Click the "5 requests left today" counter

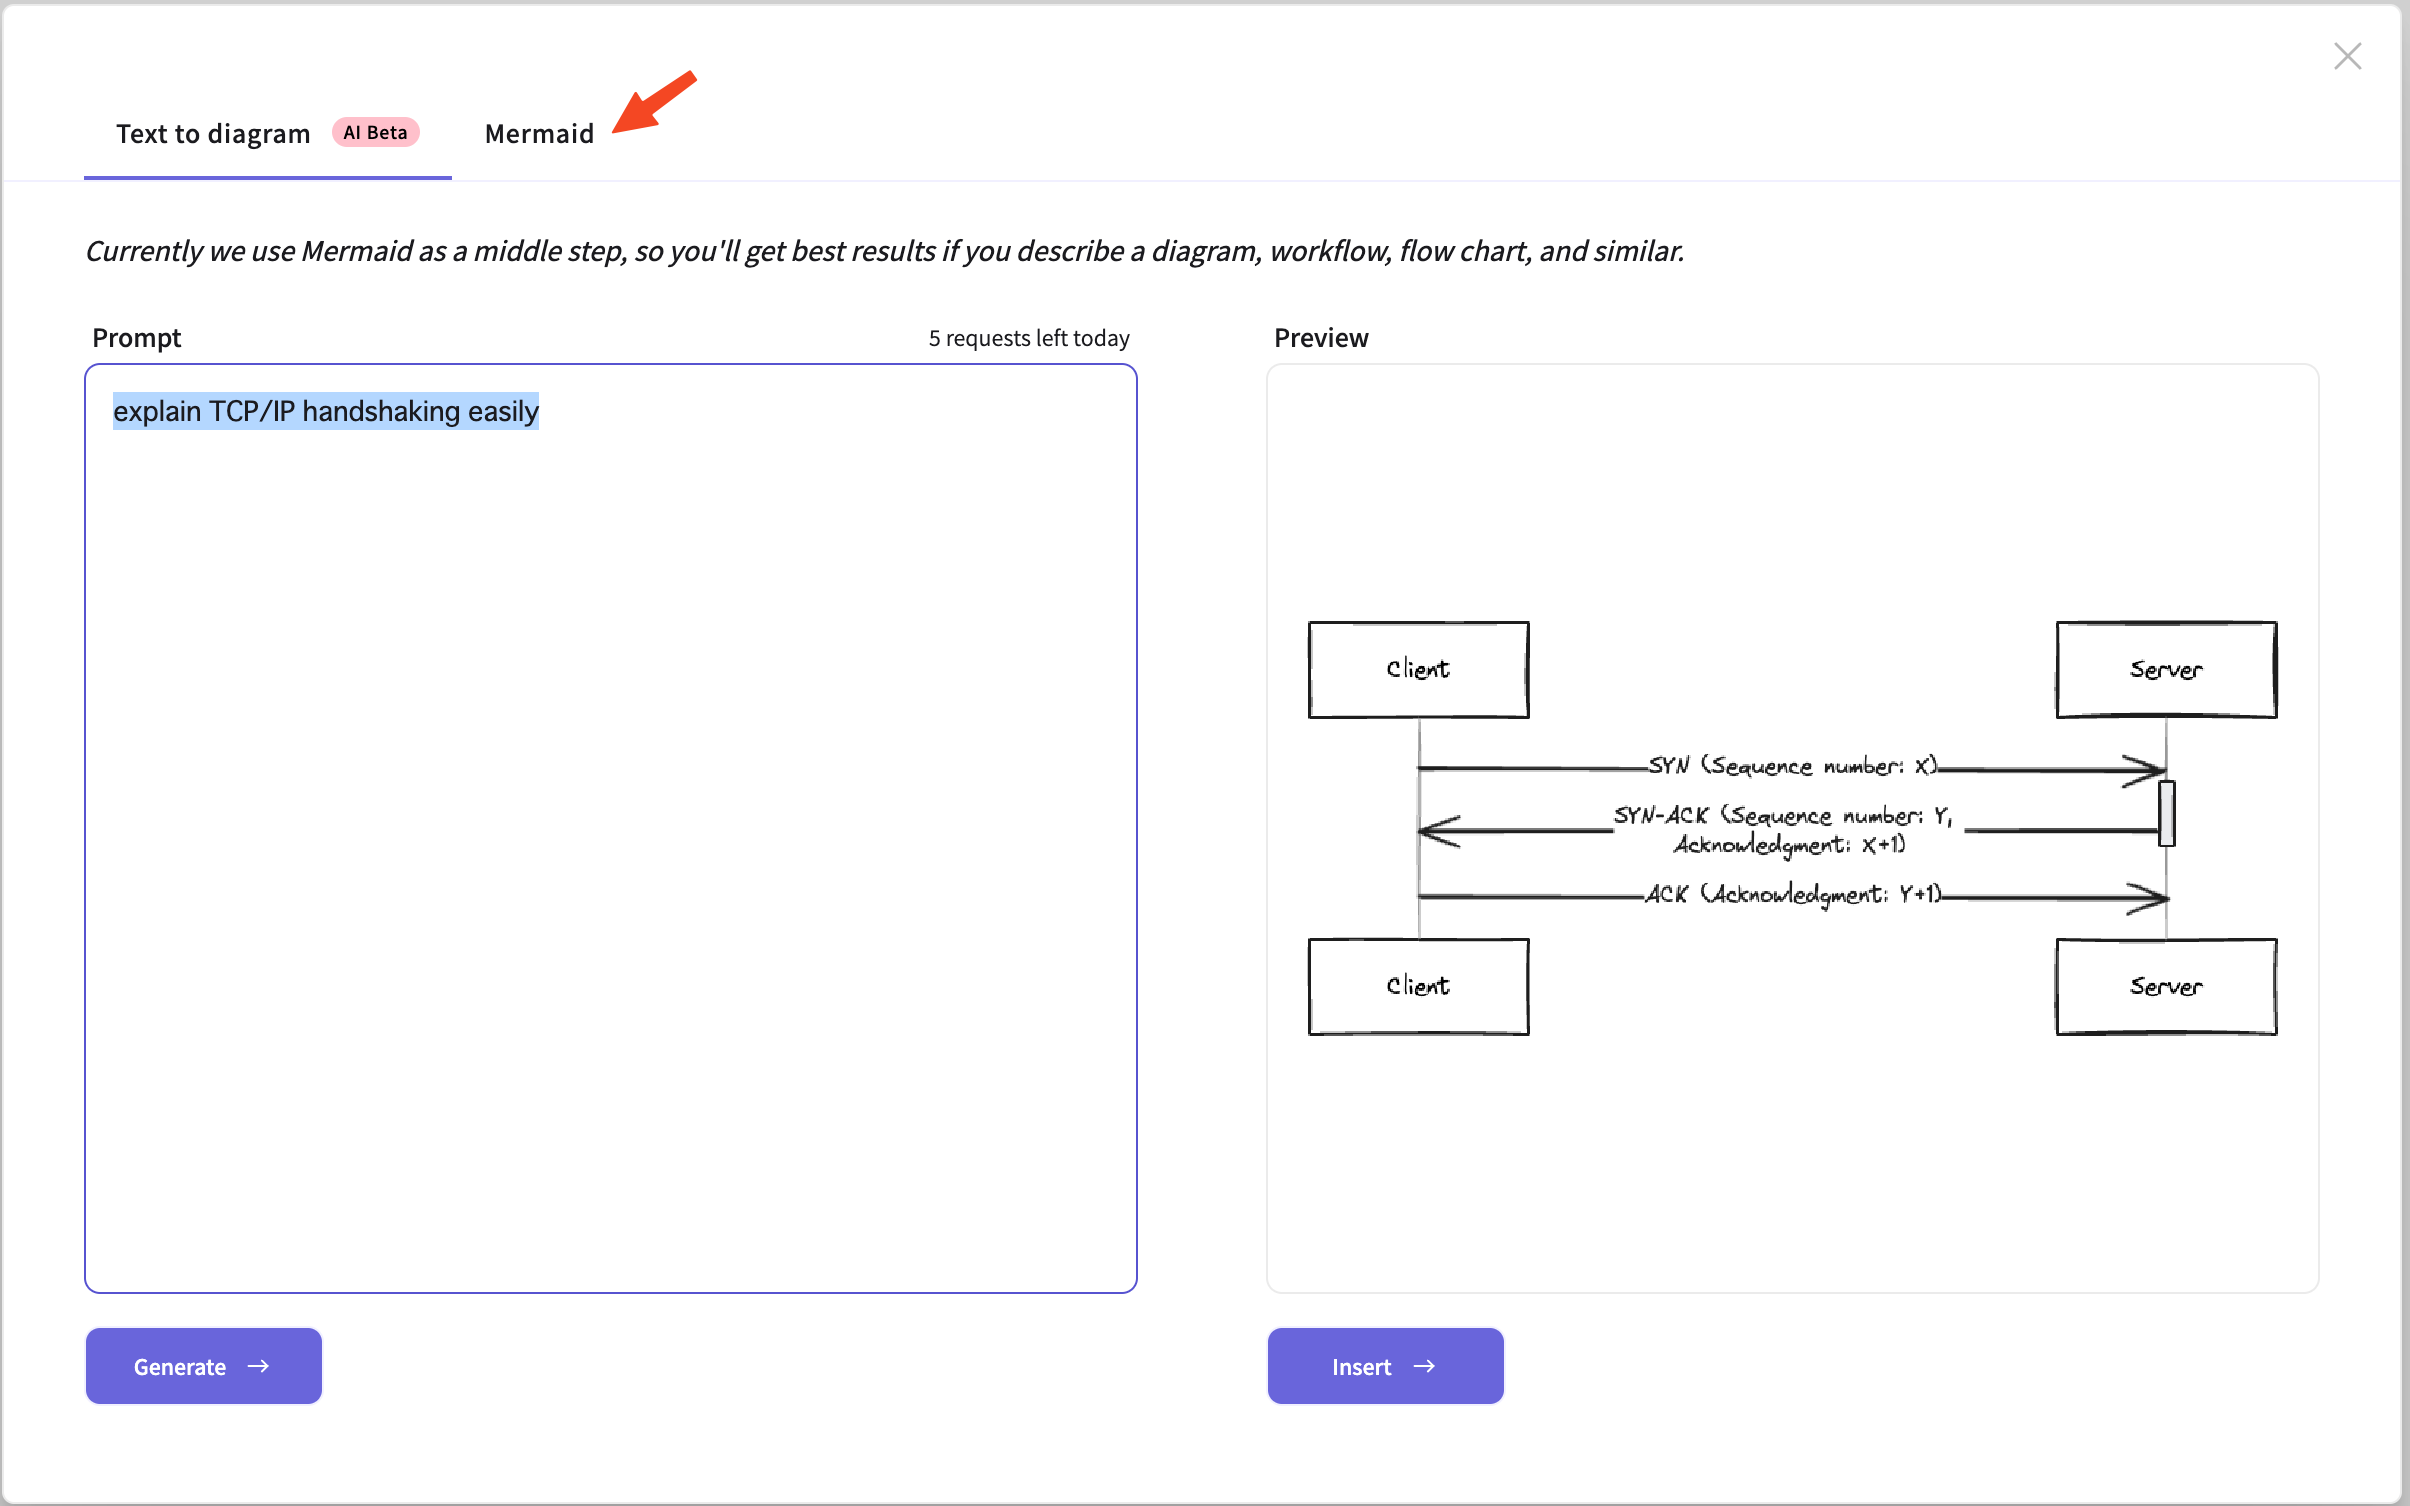[1029, 338]
